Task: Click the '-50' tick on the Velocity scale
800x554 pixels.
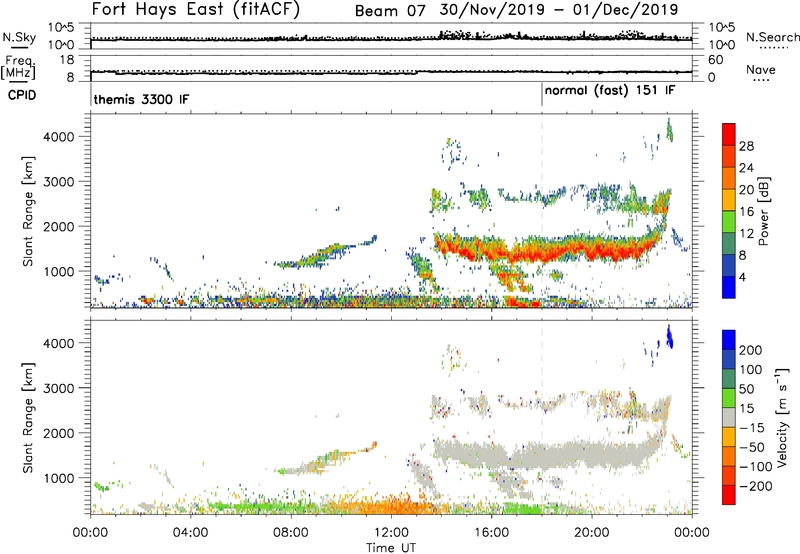Action: (752, 447)
